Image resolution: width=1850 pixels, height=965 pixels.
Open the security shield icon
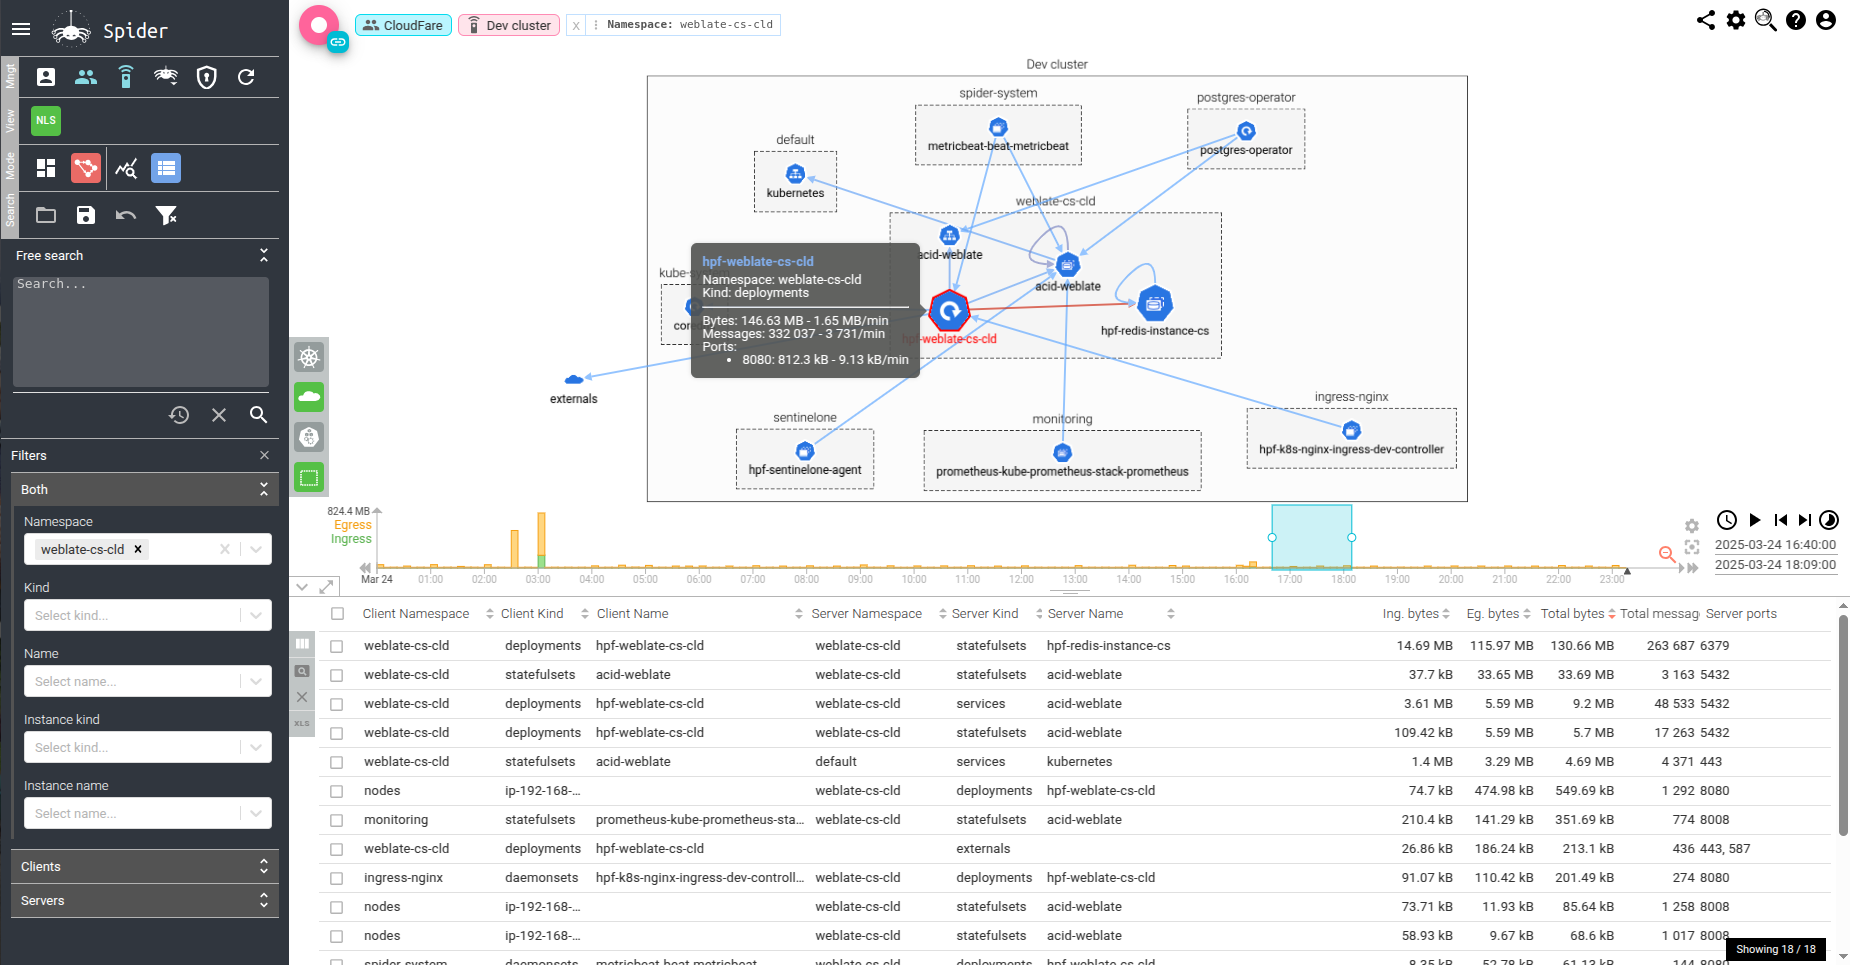coord(207,77)
